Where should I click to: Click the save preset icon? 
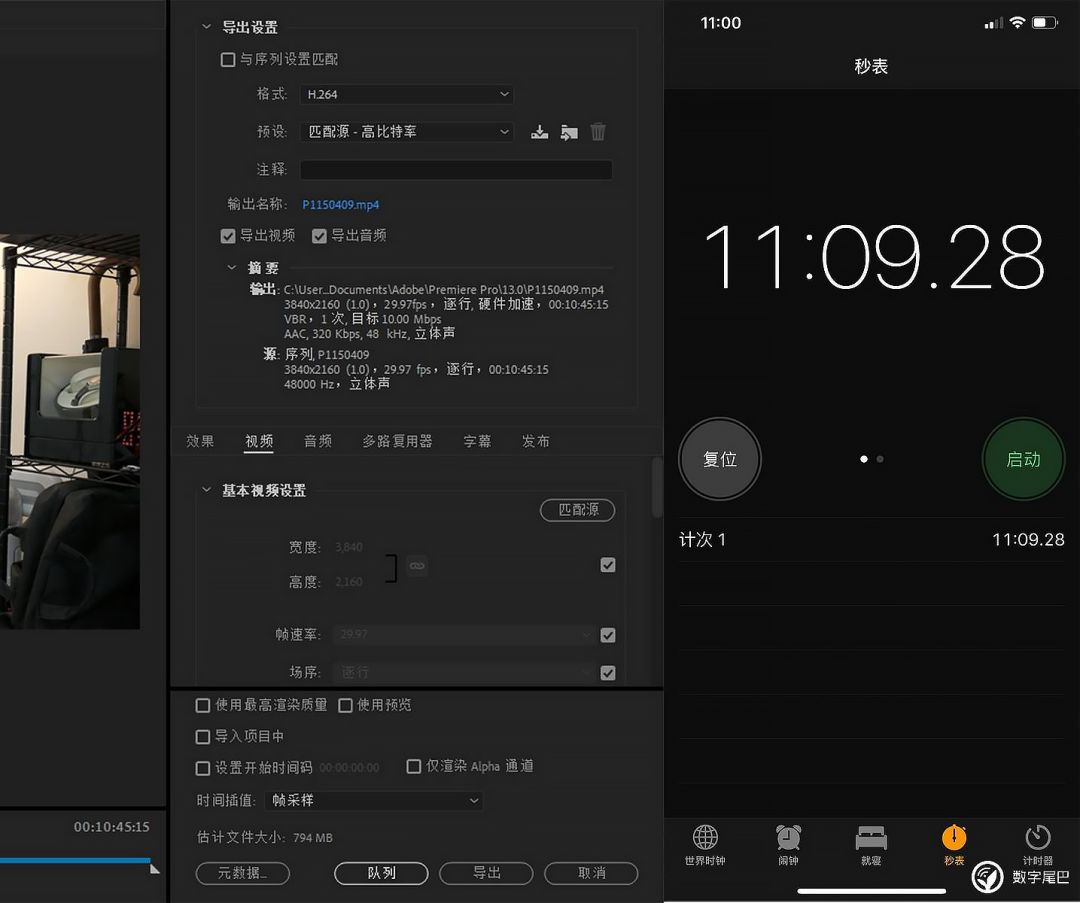pos(539,132)
